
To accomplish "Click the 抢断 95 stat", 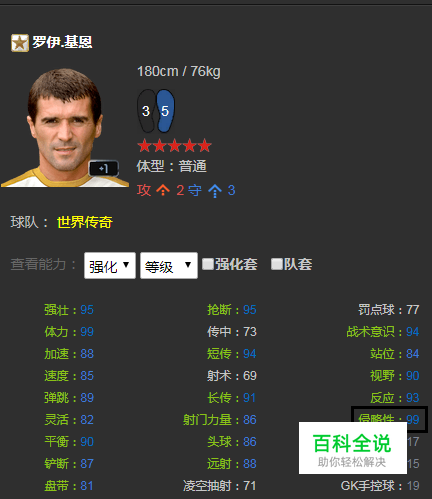I will click(x=232, y=310).
